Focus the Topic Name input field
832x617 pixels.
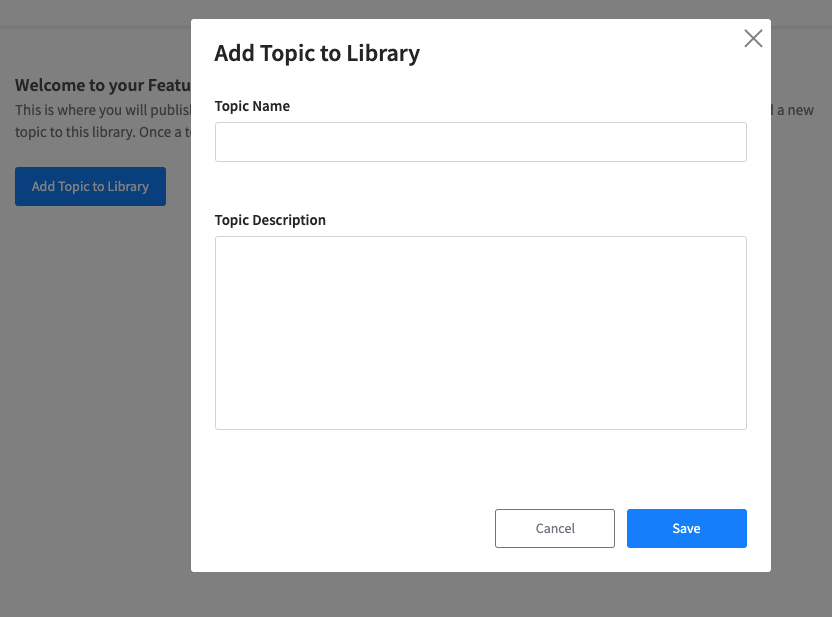tap(481, 142)
